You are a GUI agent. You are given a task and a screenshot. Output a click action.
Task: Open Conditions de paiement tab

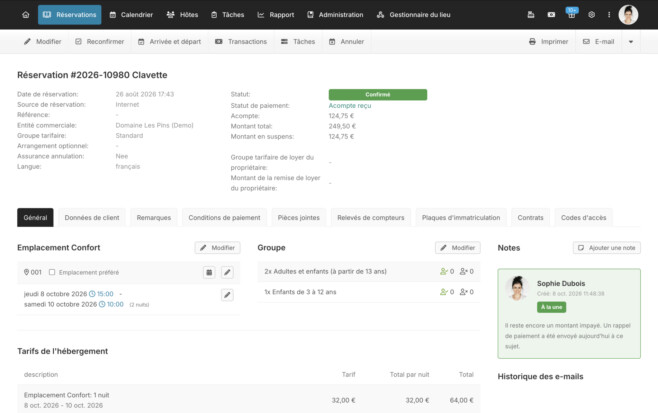[x=224, y=217]
